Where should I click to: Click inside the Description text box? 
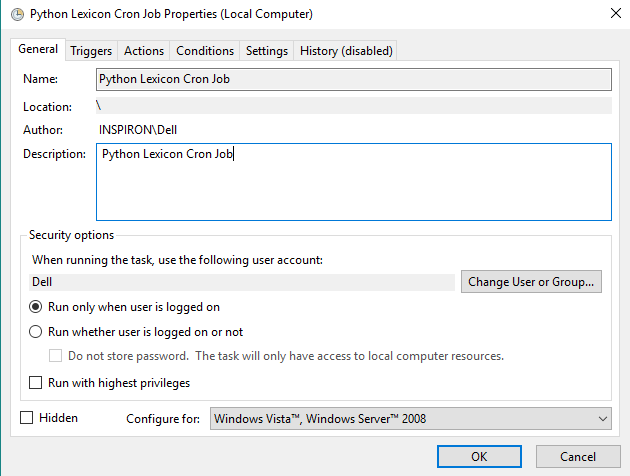353,181
